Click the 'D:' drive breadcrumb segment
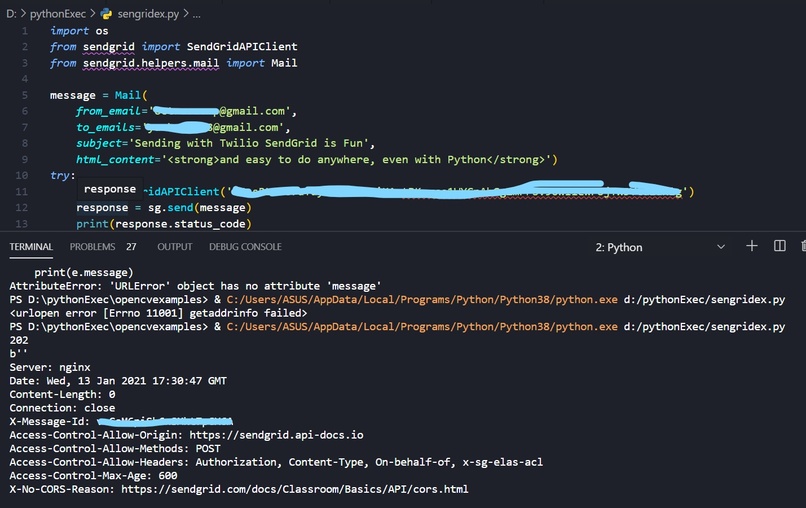This screenshot has width=806, height=508. 11,14
